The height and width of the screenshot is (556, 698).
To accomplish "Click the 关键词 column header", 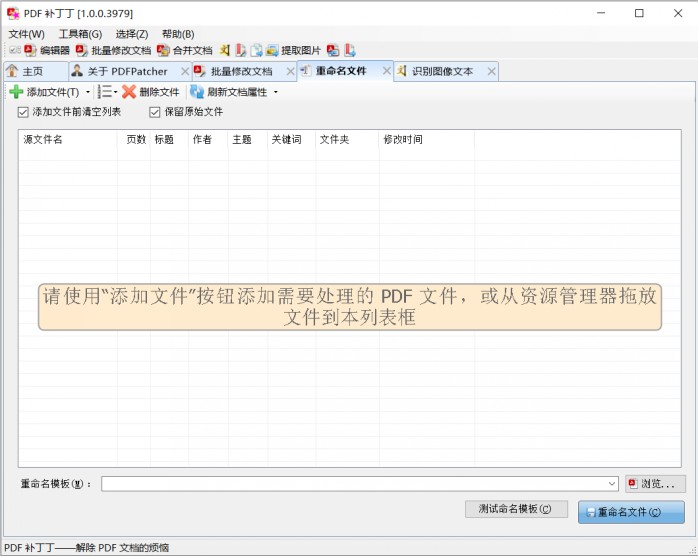I will [292, 140].
